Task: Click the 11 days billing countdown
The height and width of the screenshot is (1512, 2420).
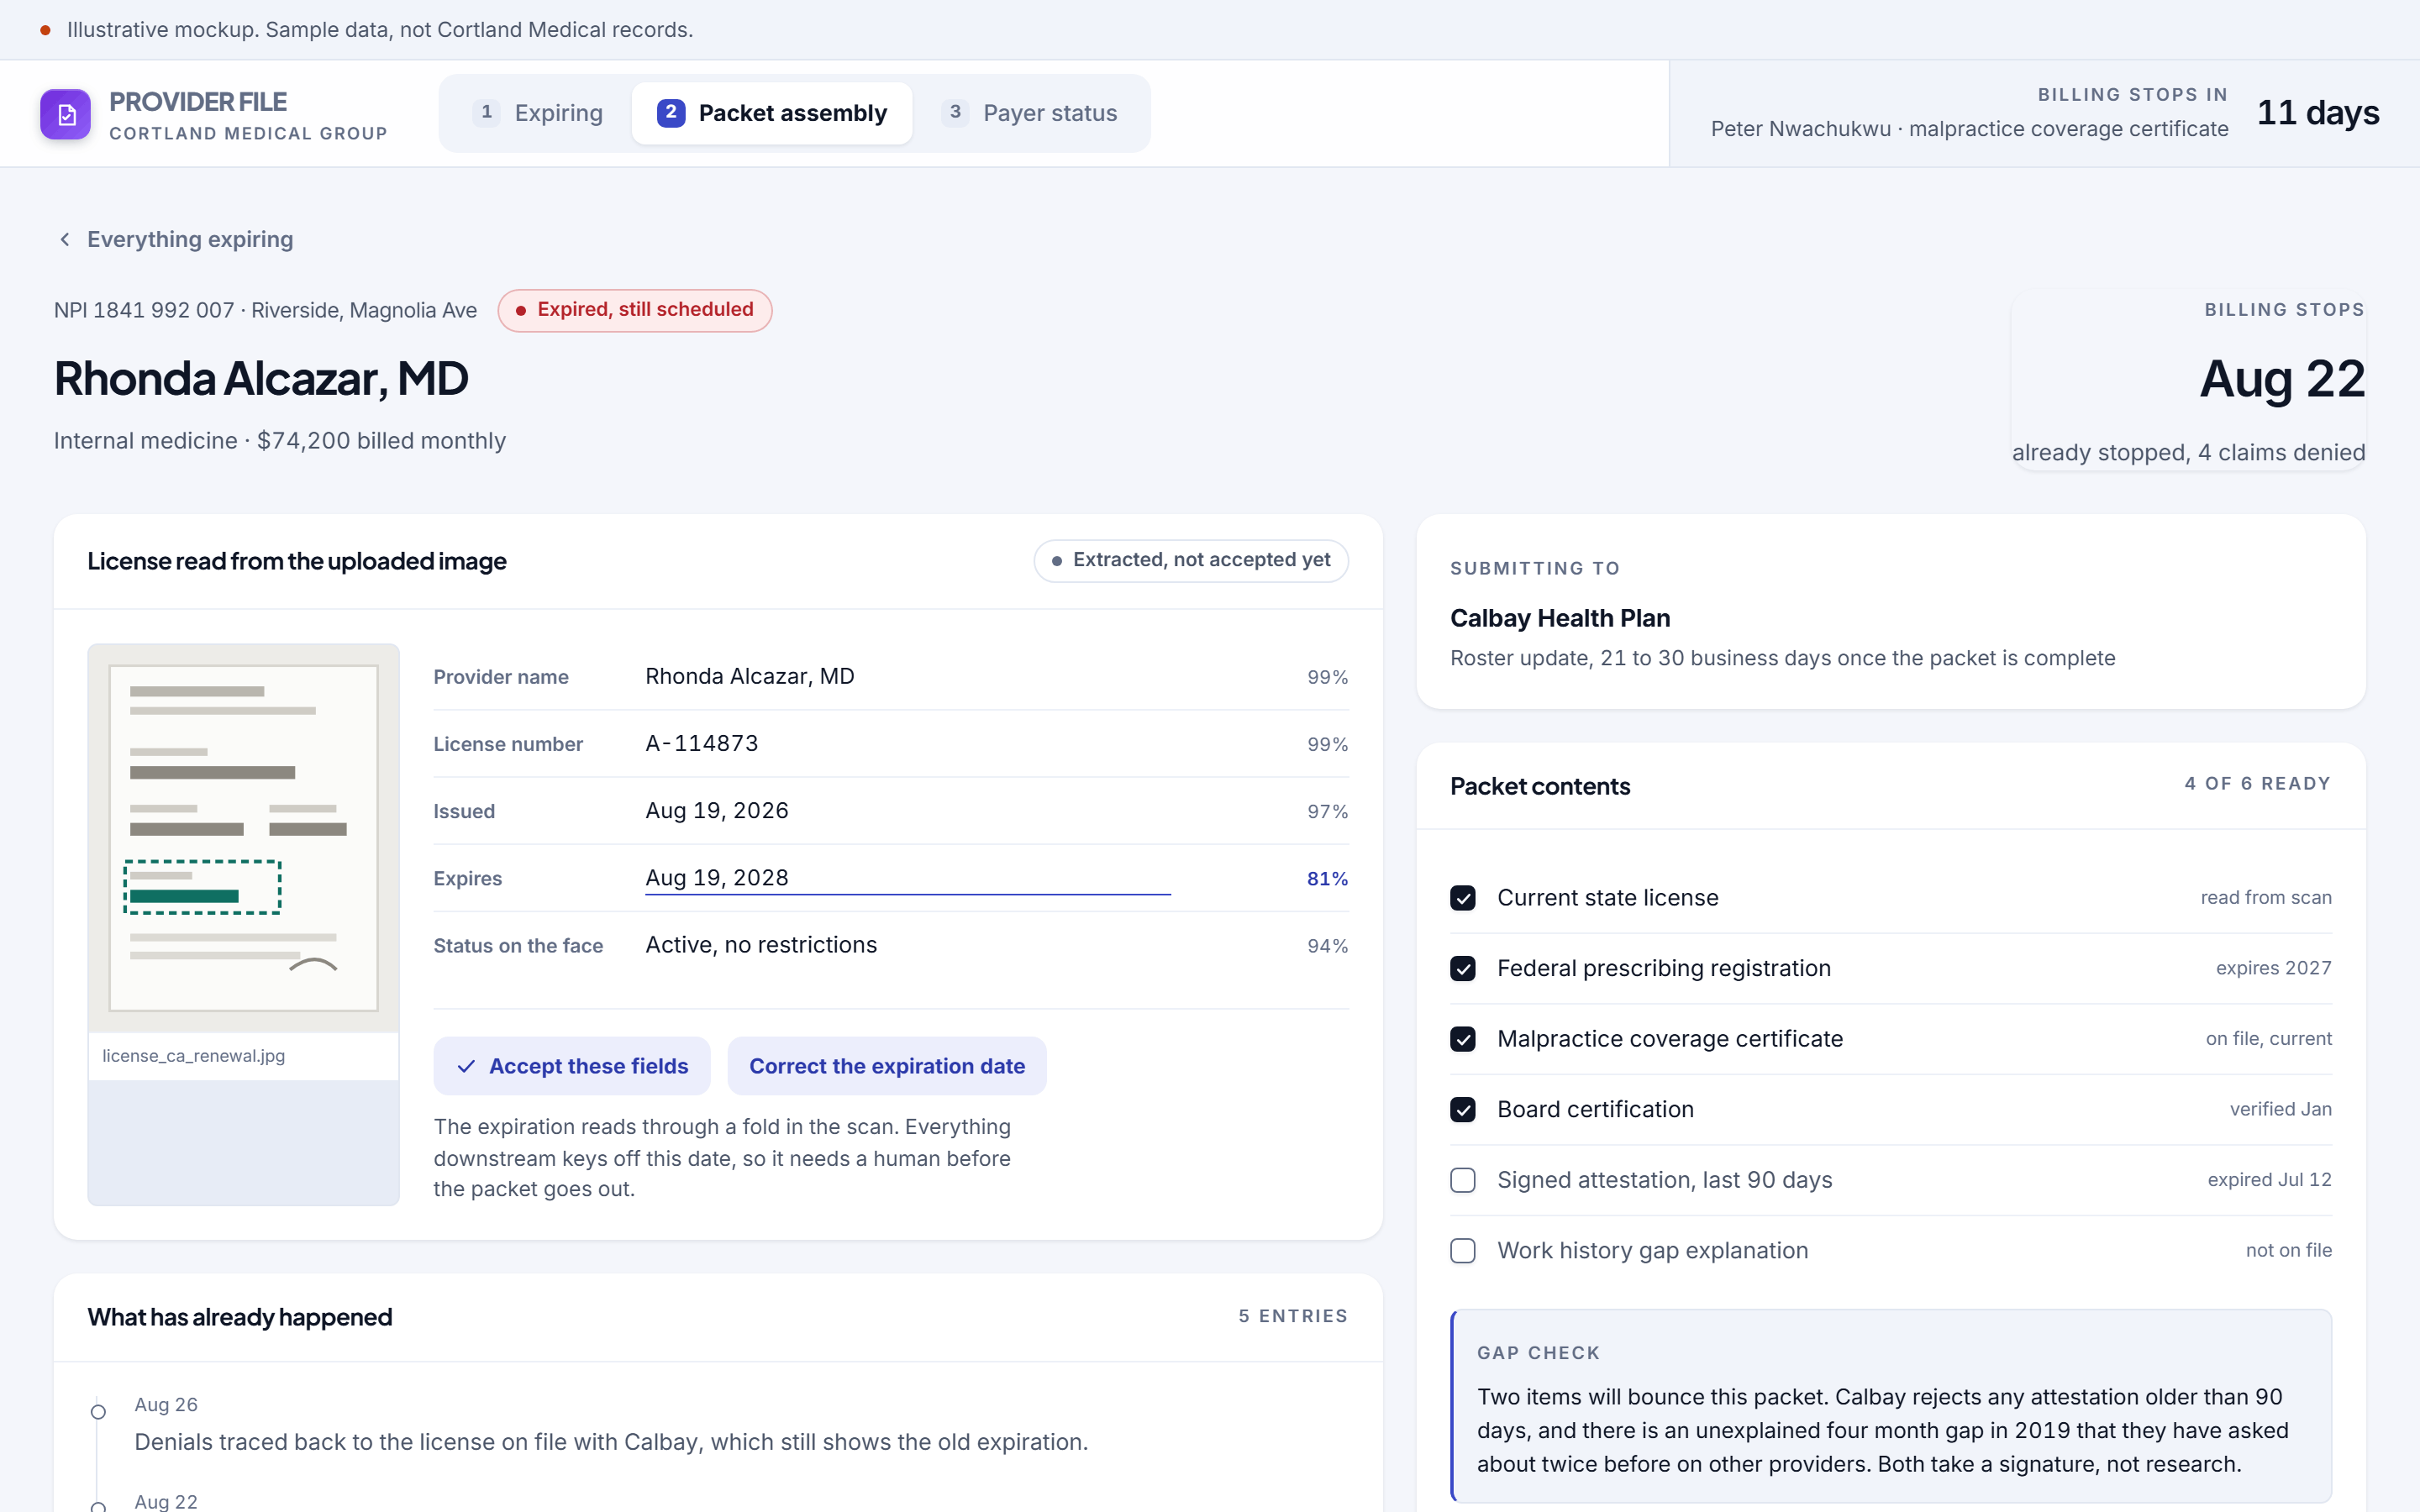Action: 2318,112
